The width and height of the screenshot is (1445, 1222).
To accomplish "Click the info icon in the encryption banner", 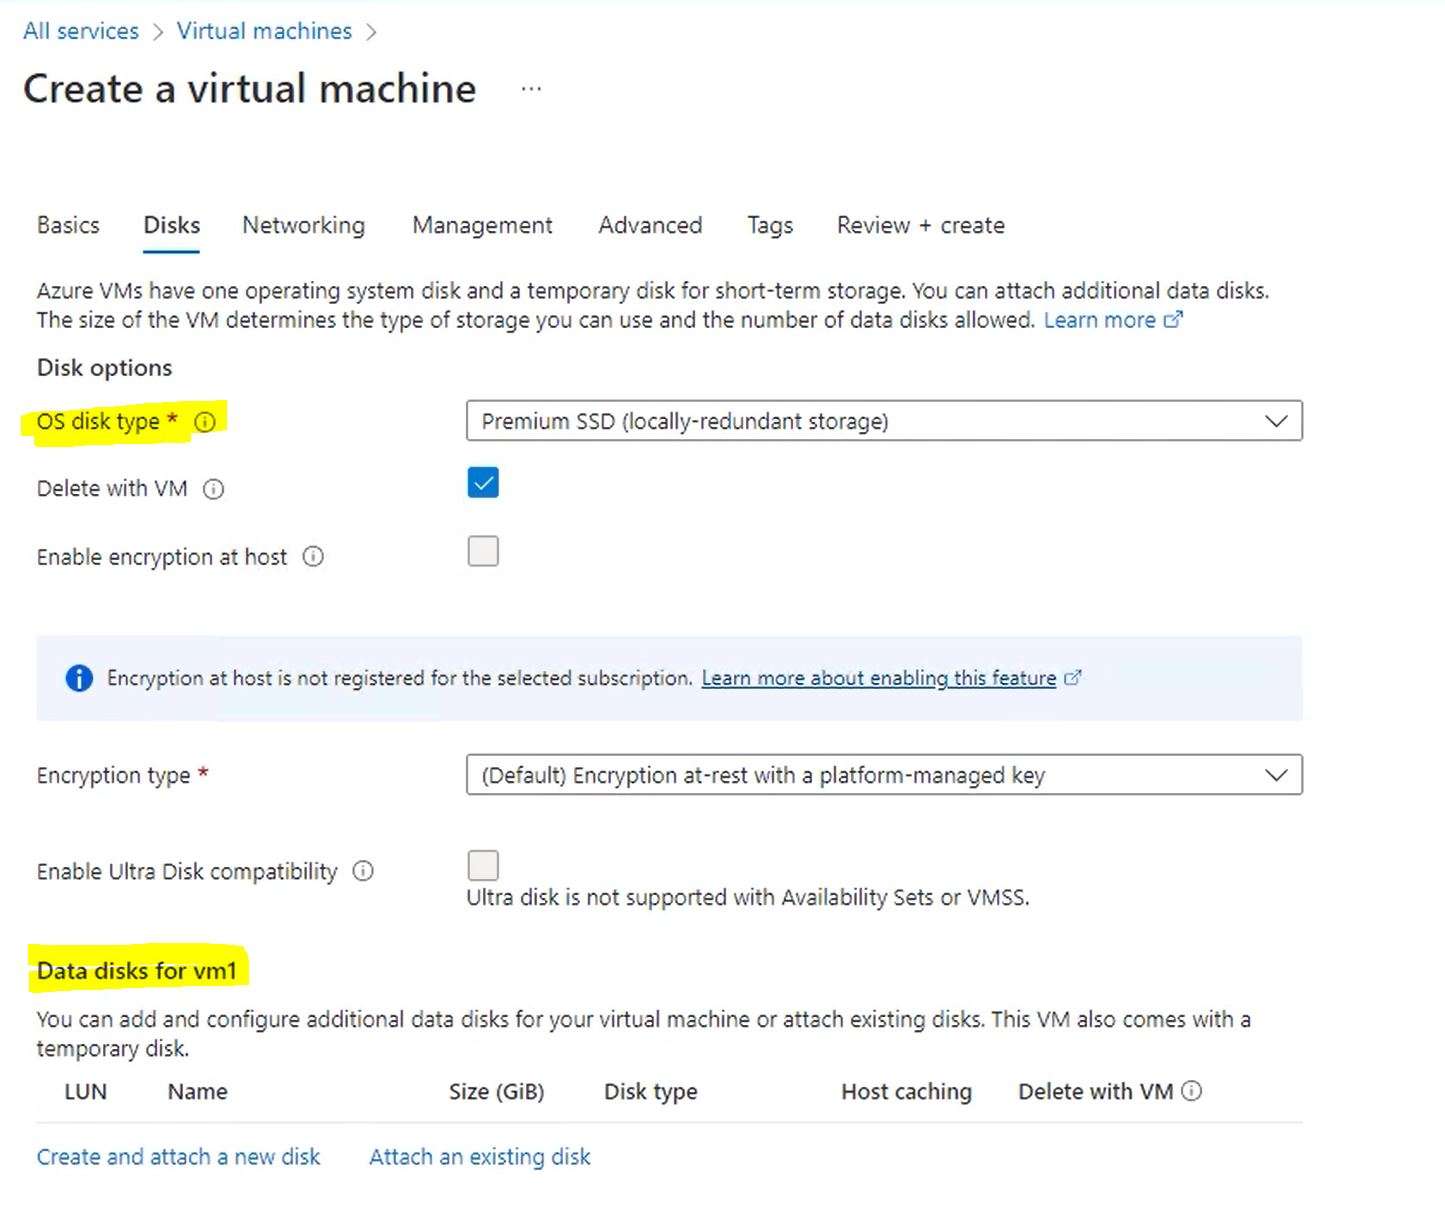I will 79,678.
